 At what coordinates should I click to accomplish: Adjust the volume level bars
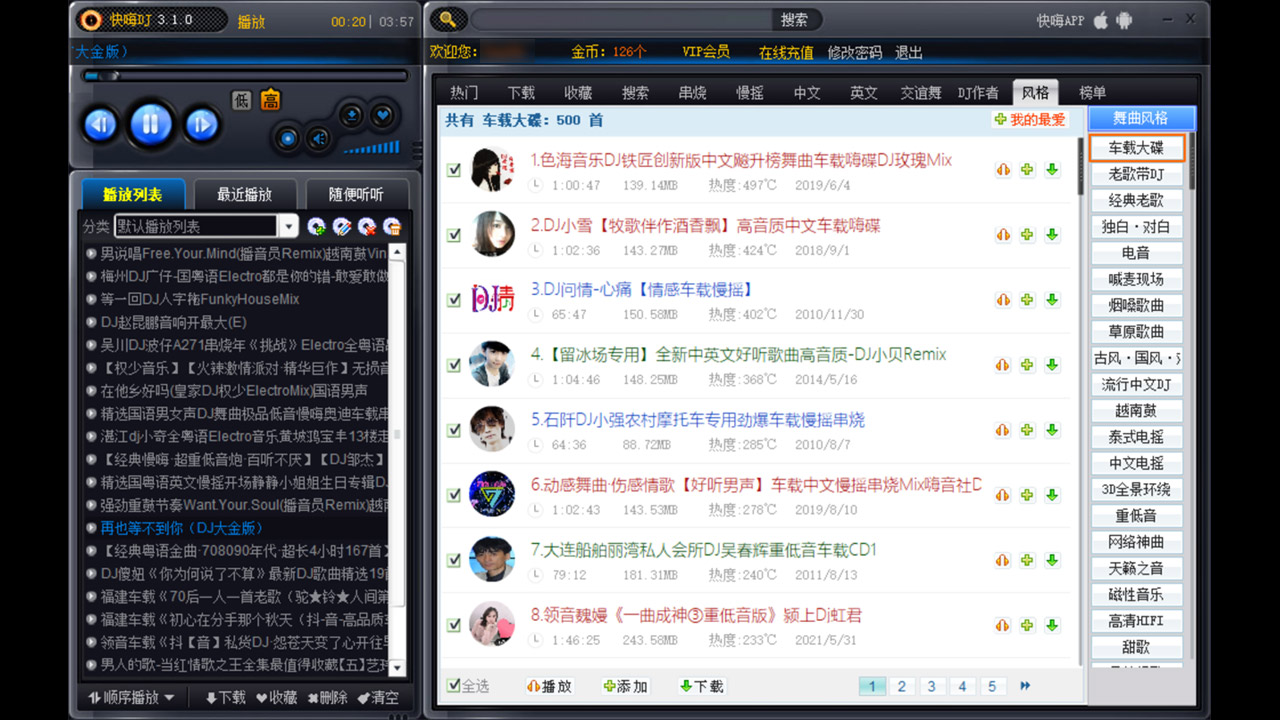tap(372, 148)
